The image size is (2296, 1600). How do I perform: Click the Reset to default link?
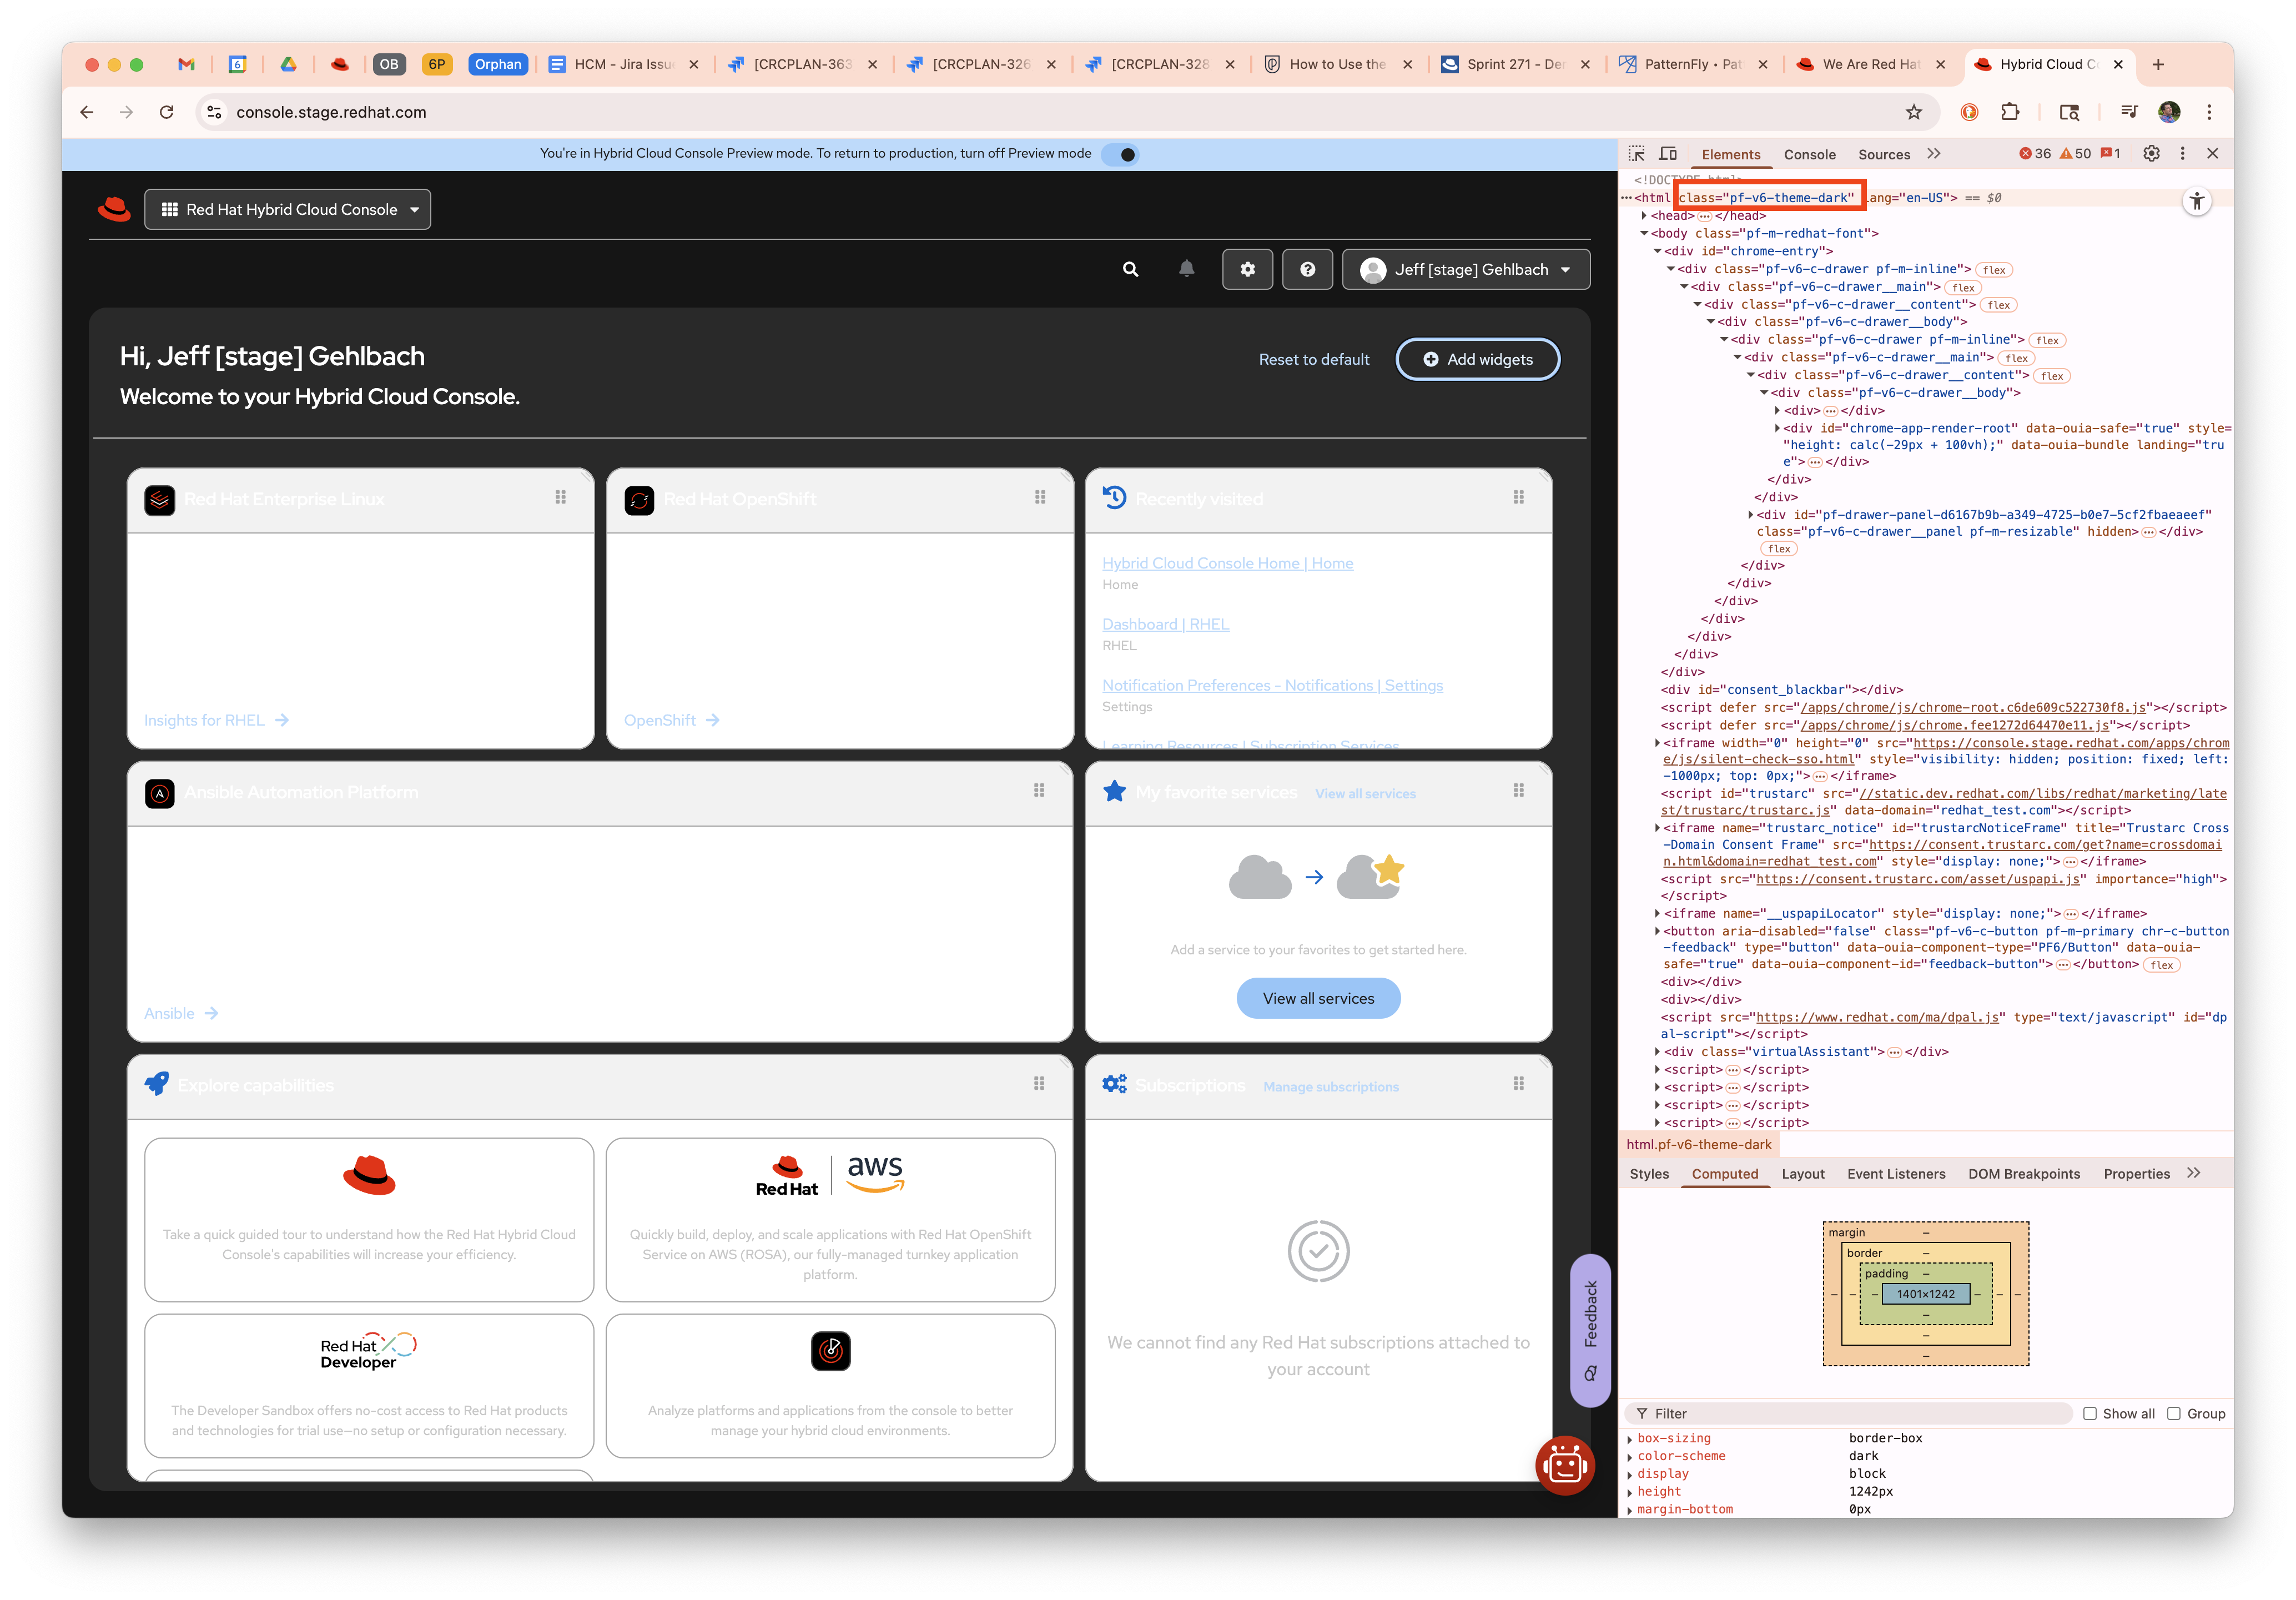coord(1313,359)
